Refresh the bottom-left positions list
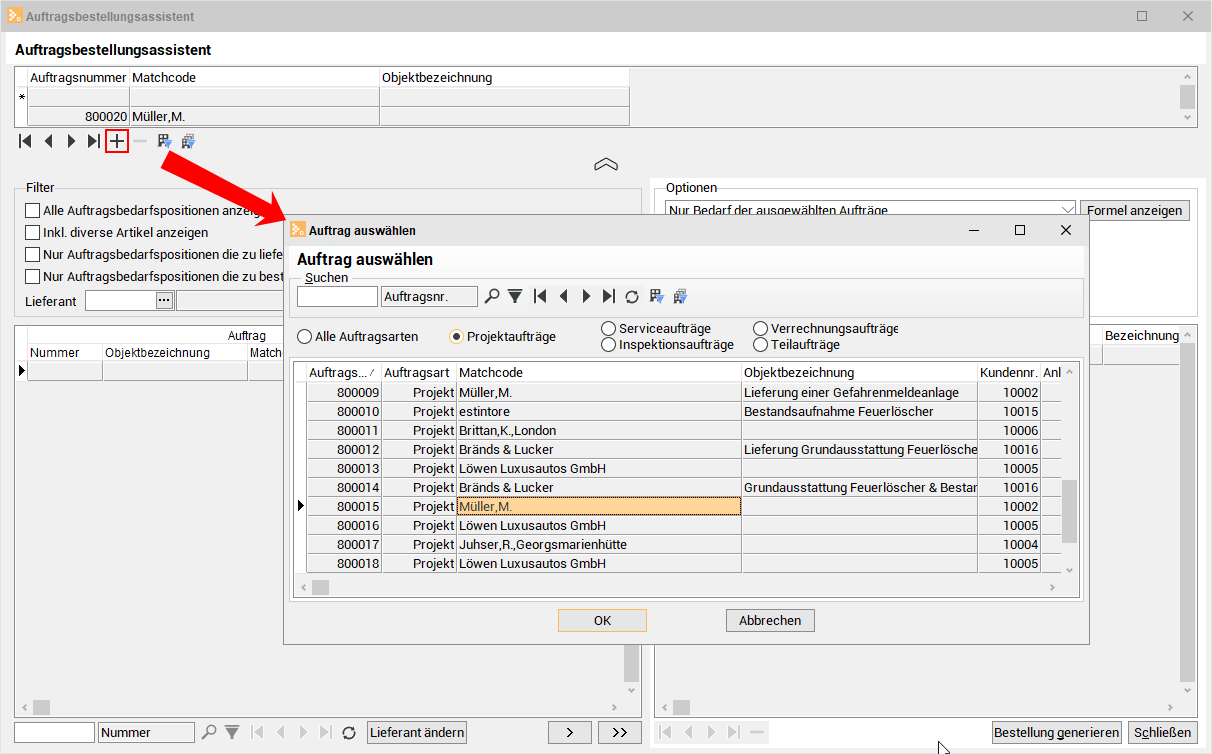 click(349, 732)
